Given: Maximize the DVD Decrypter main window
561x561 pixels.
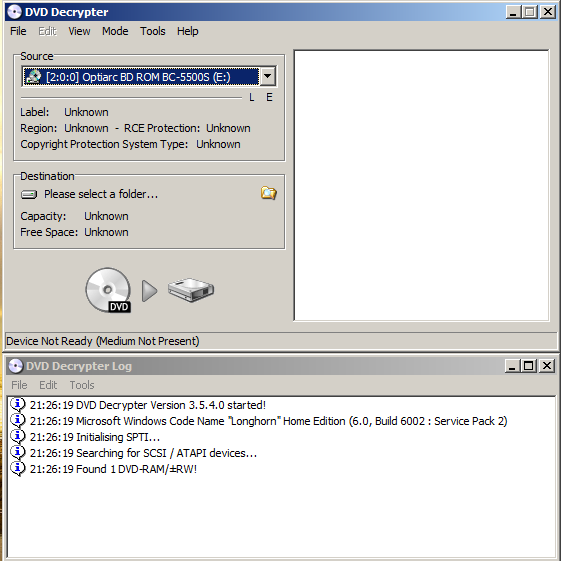Looking at the screenshot, I should click(530, 12).
